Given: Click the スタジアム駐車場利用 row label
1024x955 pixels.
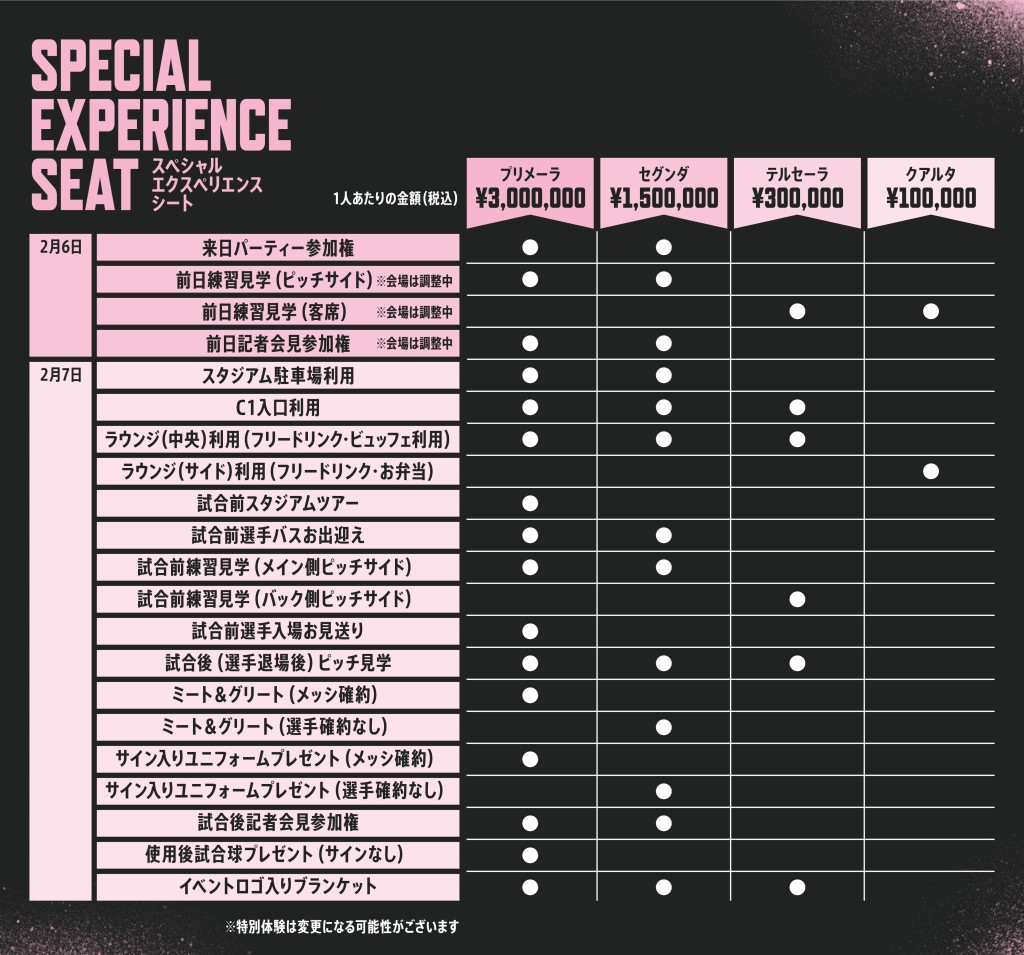Looking at the screenshot, I should [278, 375].
